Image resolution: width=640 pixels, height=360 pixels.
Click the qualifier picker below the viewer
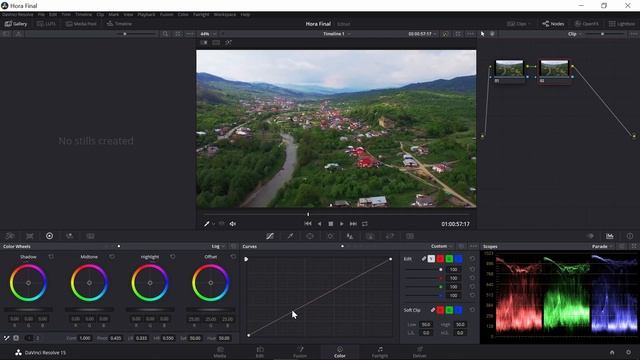tap(207, 224)
